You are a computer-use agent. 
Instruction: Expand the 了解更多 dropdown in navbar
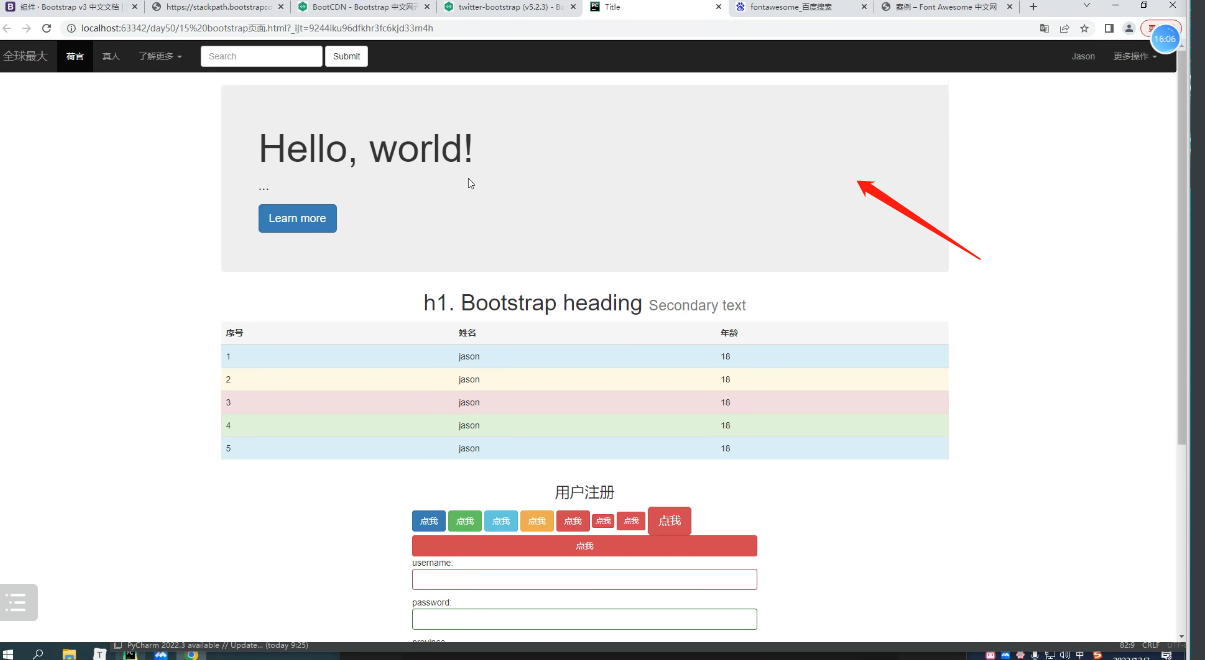[x=160, y=56]
